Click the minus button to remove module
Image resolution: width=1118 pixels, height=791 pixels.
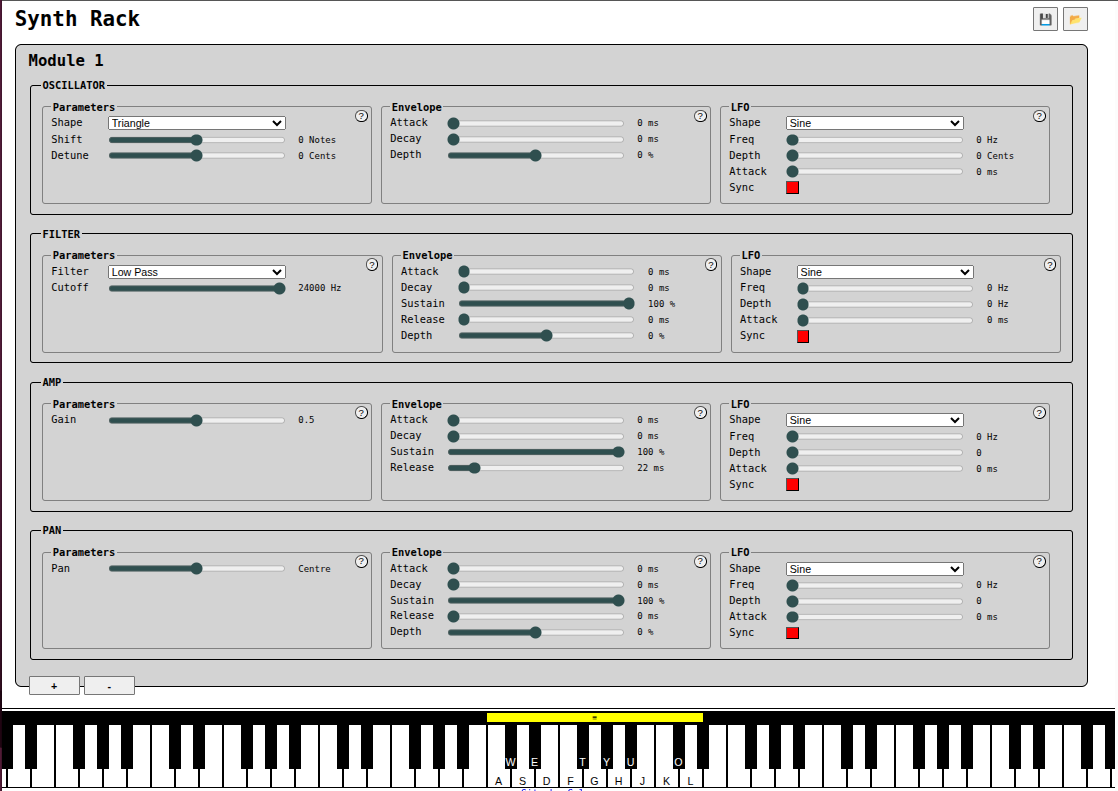click(109, 686)
